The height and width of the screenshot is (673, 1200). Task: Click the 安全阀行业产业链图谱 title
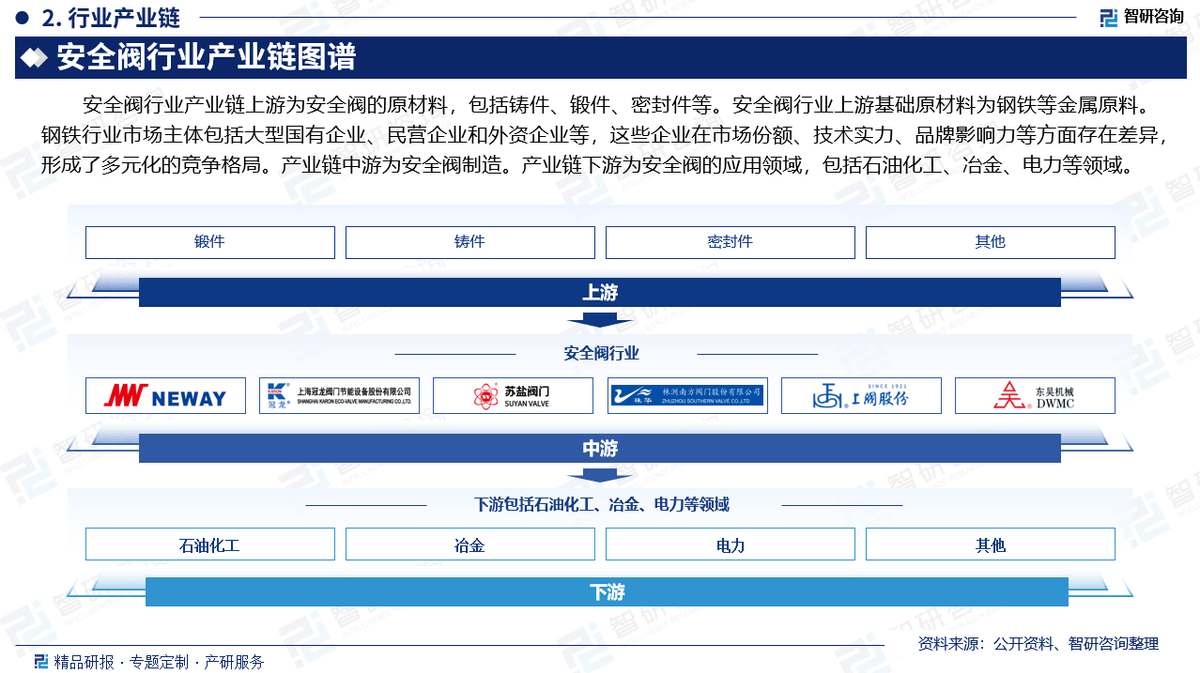(206, 57)
